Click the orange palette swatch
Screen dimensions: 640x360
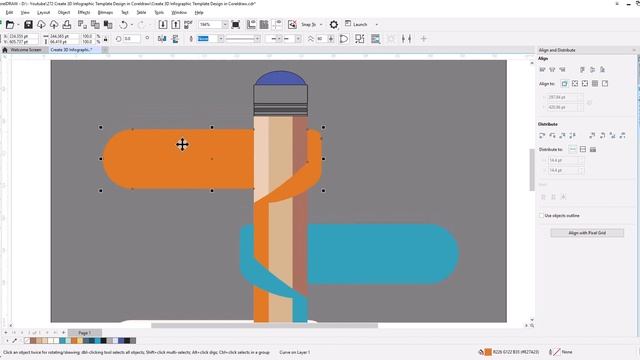(x=74, y=340)
